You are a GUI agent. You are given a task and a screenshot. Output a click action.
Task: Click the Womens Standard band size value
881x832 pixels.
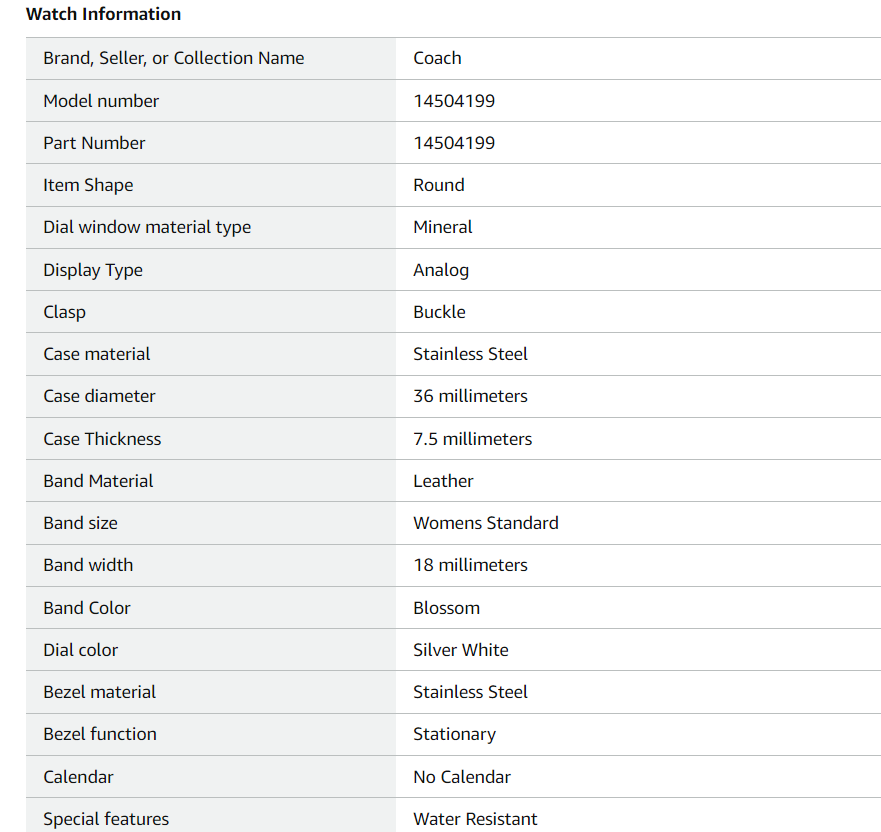[486, 523]
